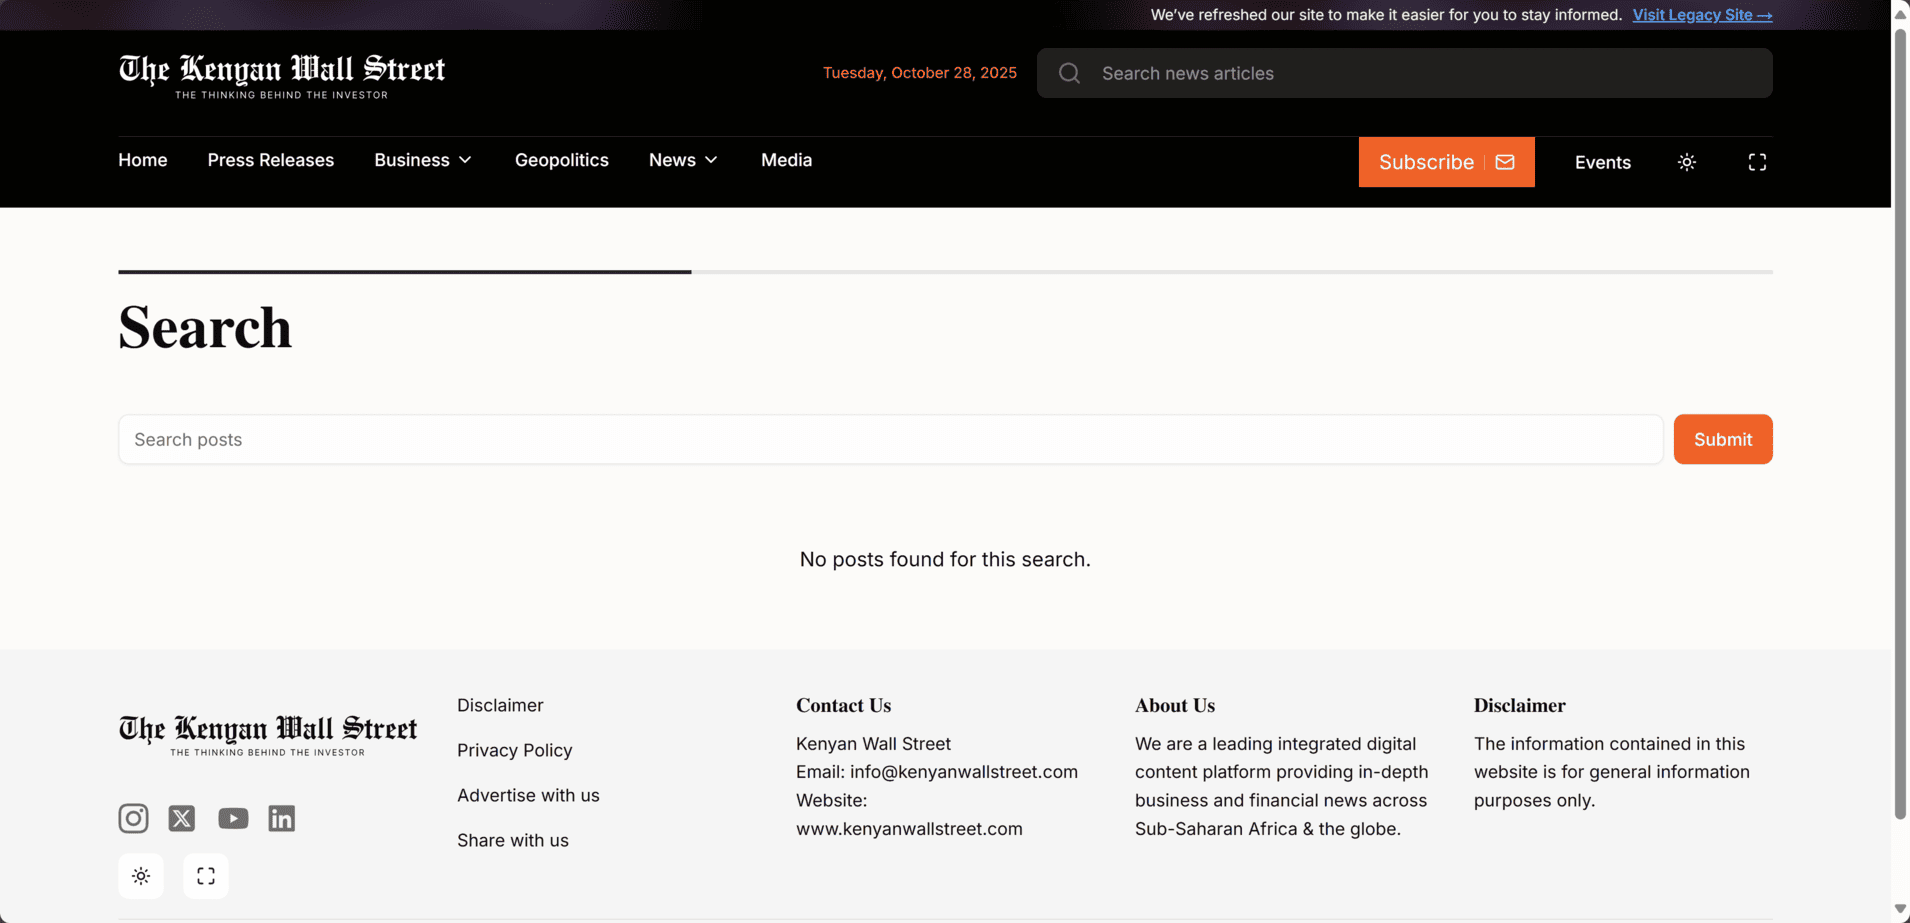
Task: Click the magnifier icon in header search
Action: tap(1069, 73)
